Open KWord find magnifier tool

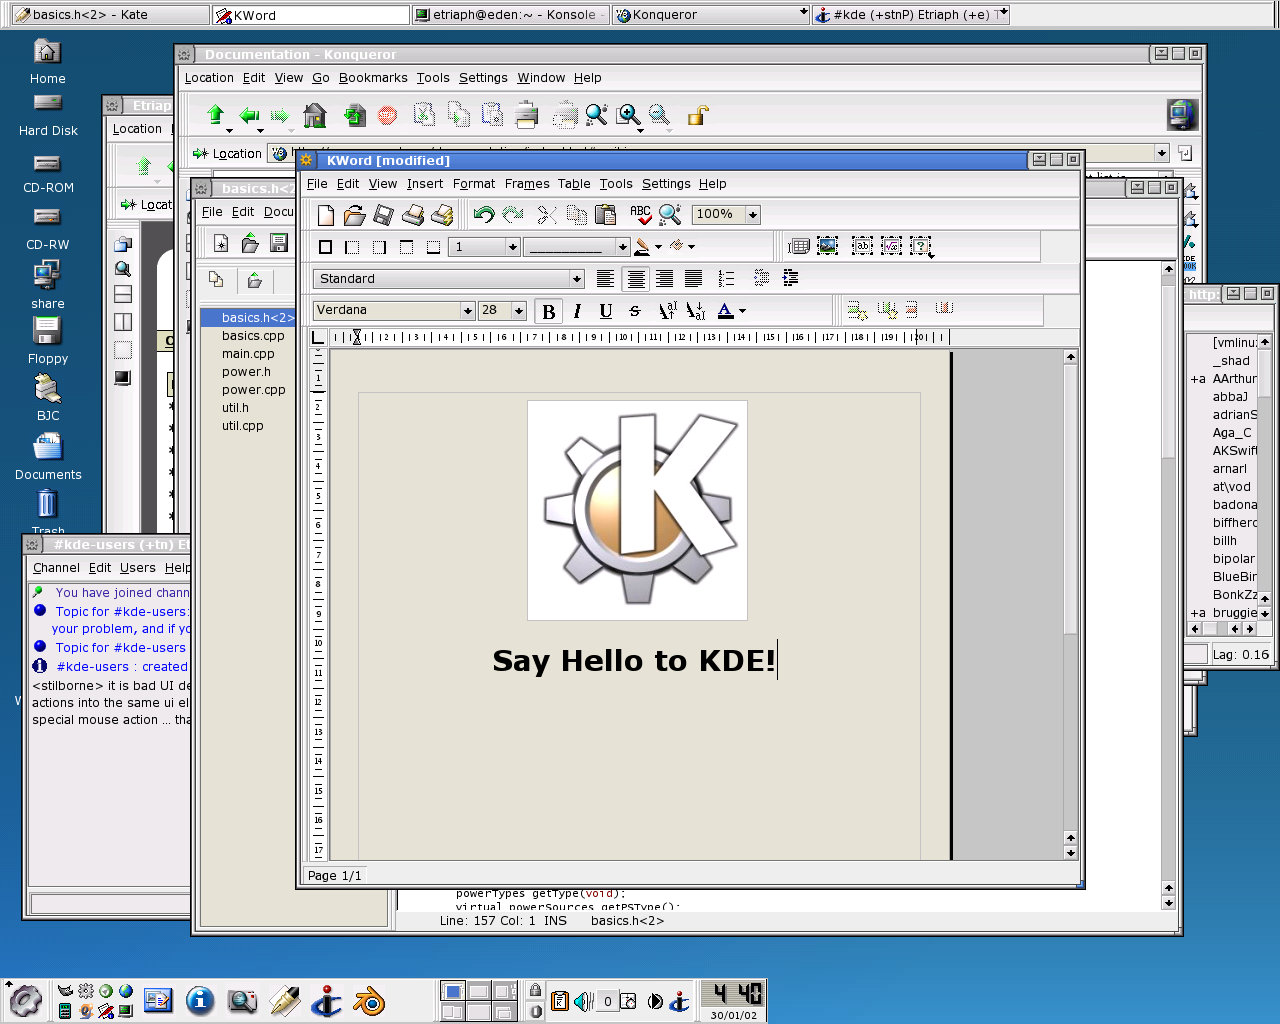(670, 215)
